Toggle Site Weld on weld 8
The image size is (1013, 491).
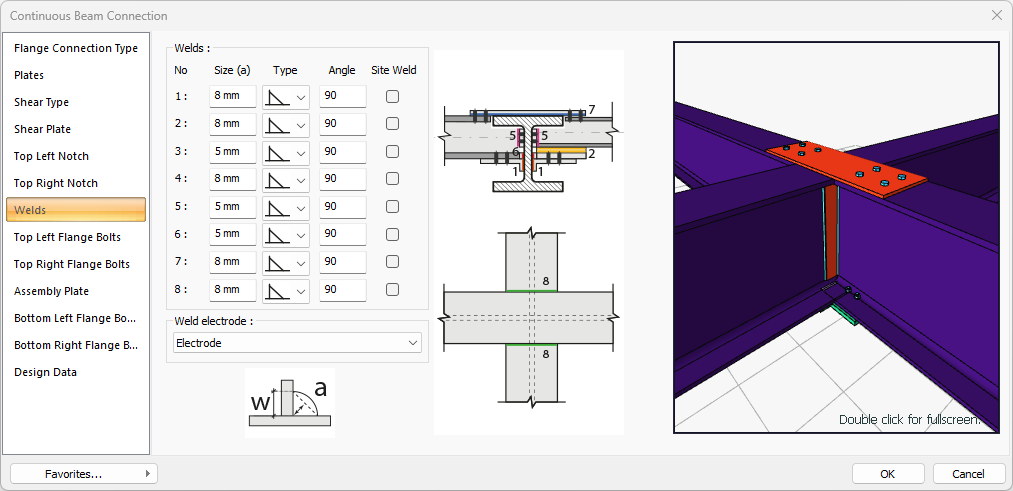point(393,290)
